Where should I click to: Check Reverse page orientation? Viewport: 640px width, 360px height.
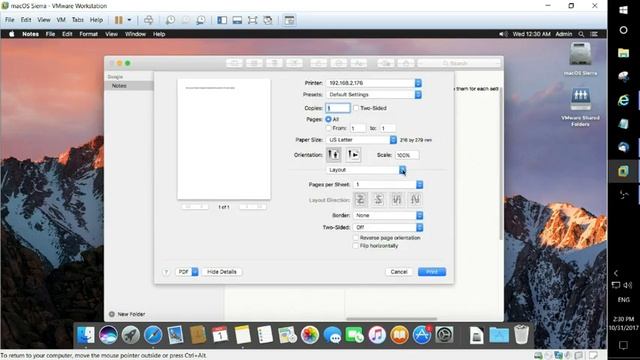pyautogui.click(x=356, y=238)
